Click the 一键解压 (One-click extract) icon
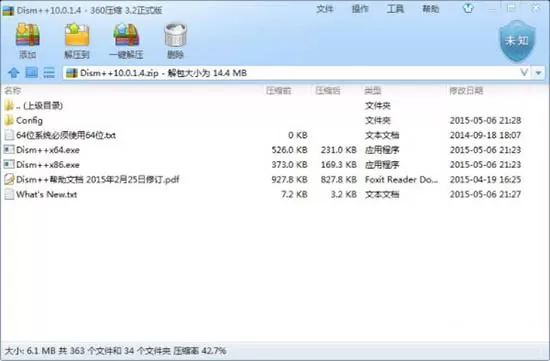The width and height of the screenshot is (550, 361). click(x=126, y=35)
